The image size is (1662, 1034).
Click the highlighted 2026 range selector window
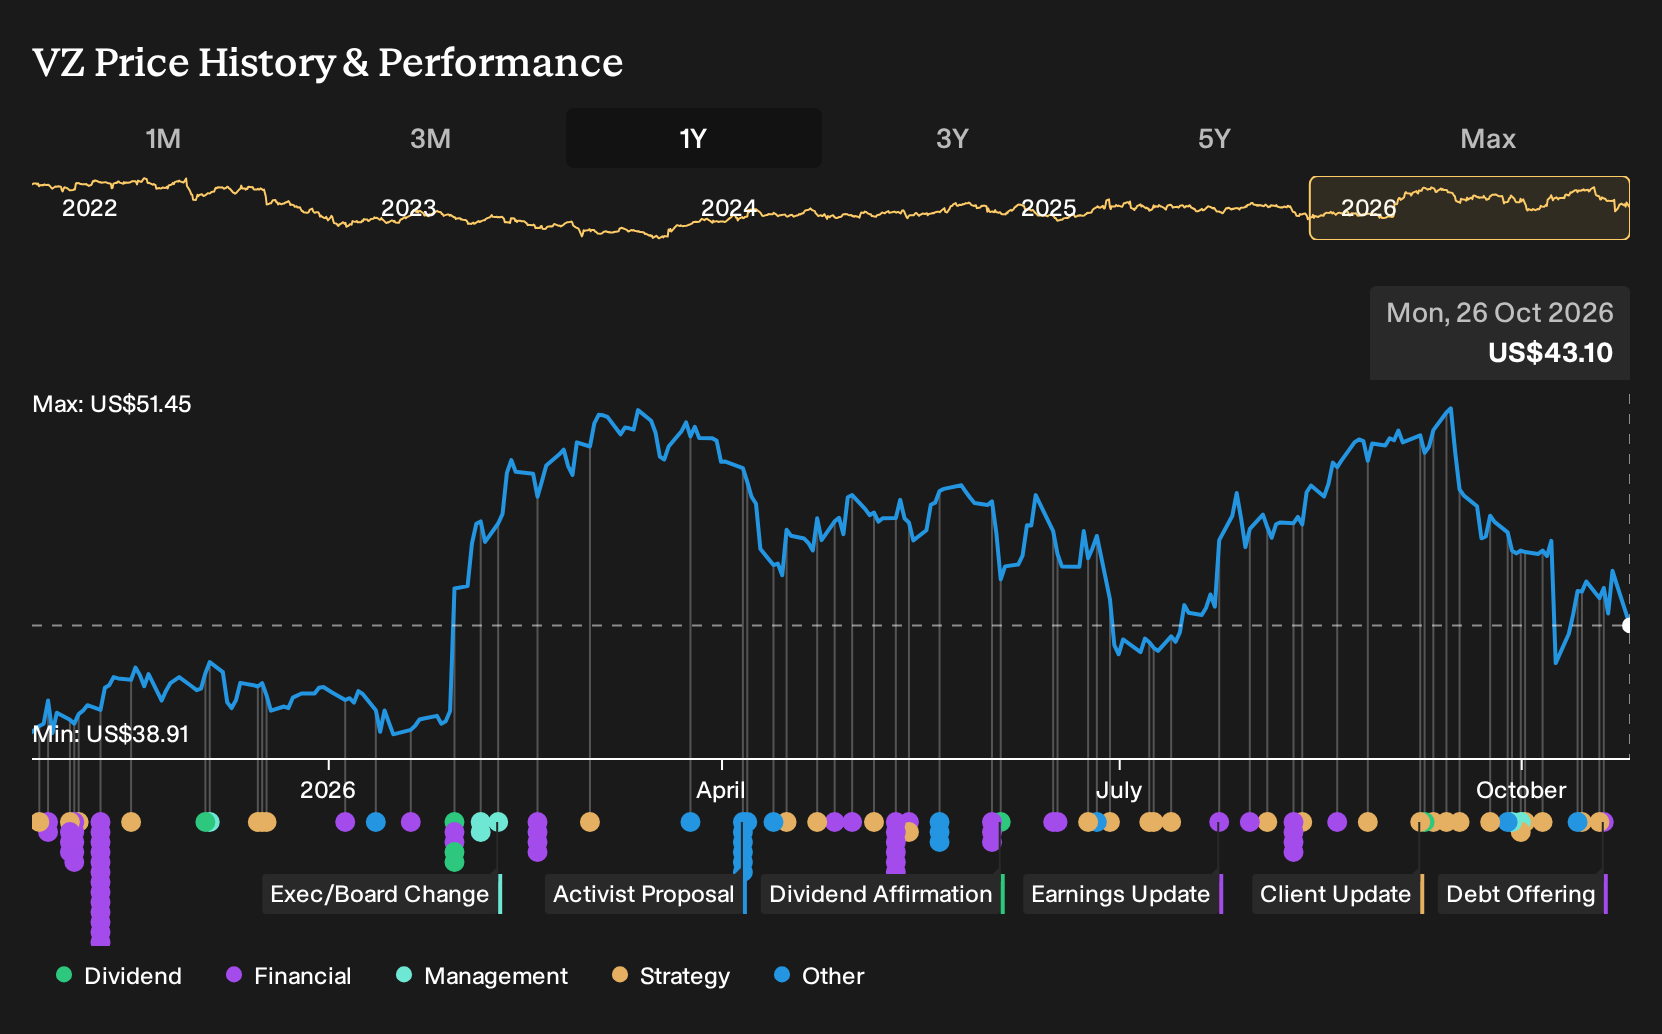click(x=1469, y=208)
